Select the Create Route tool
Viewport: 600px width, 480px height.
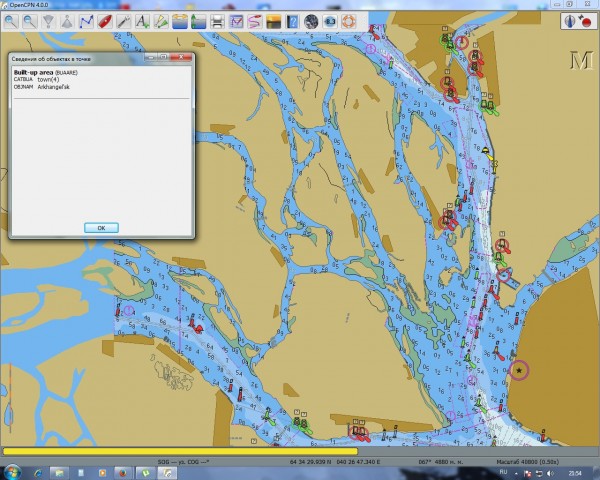click(85, 20)
